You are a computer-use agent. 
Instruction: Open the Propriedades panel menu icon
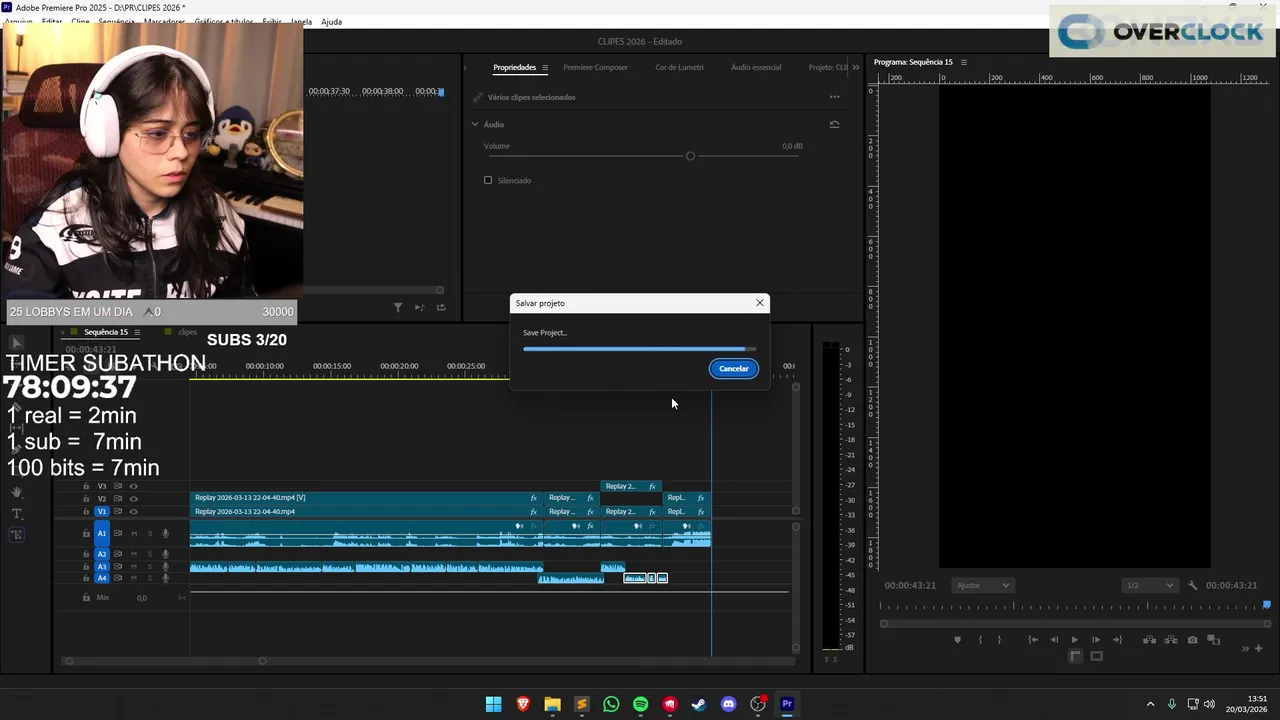coord(545,67)
